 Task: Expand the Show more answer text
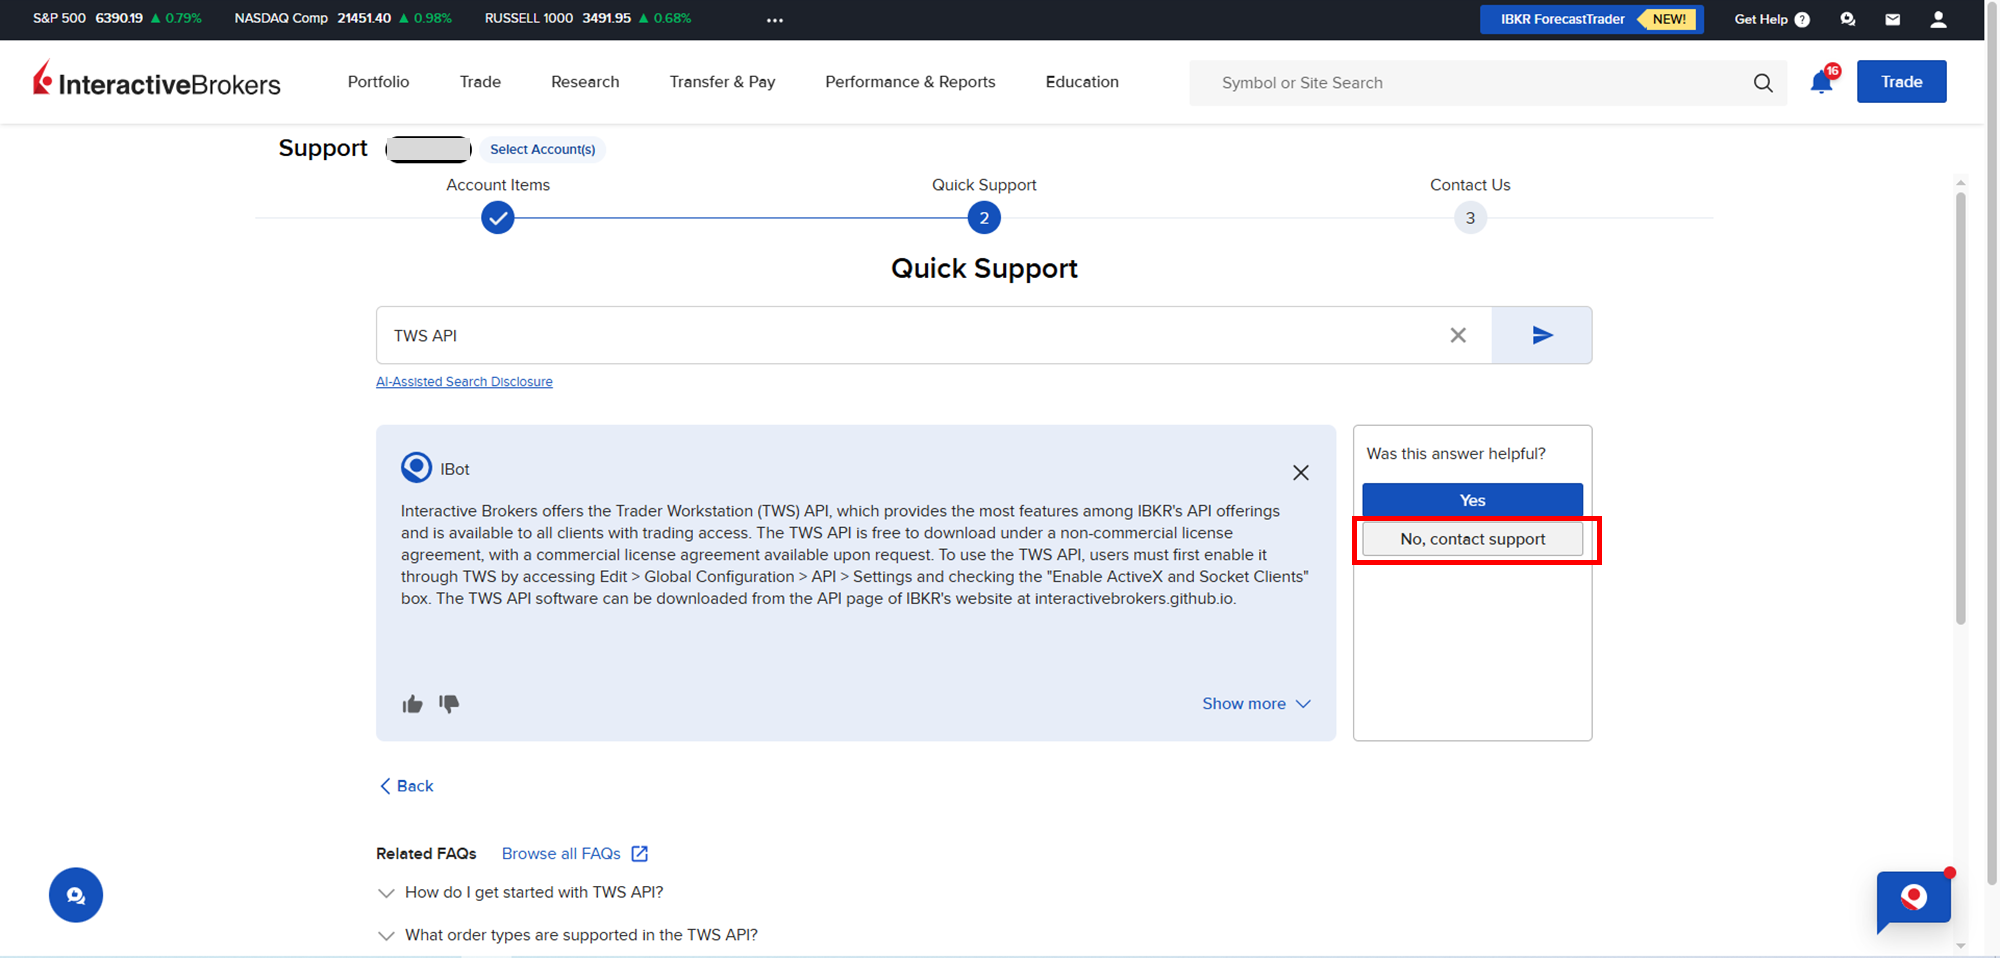tap(1255, 704)
